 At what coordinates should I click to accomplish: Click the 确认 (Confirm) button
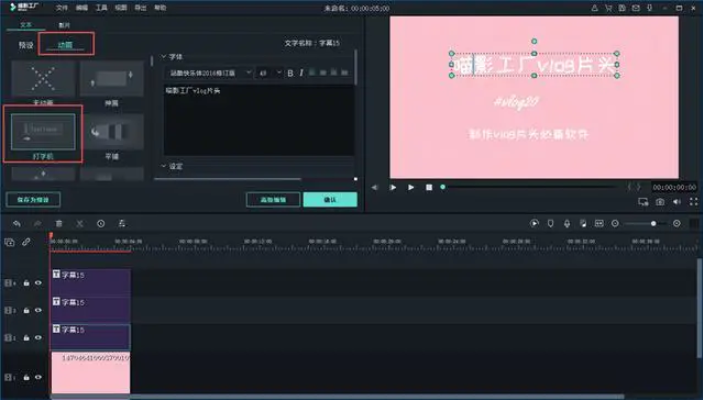pyautogui.click(x=330, y=199)
